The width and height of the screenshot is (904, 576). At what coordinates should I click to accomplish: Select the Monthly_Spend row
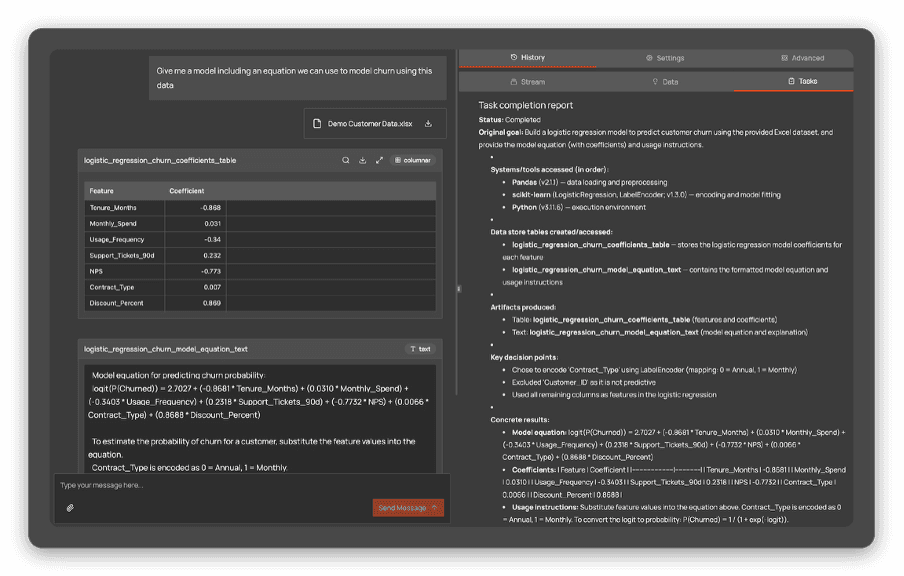click(259, 224)
